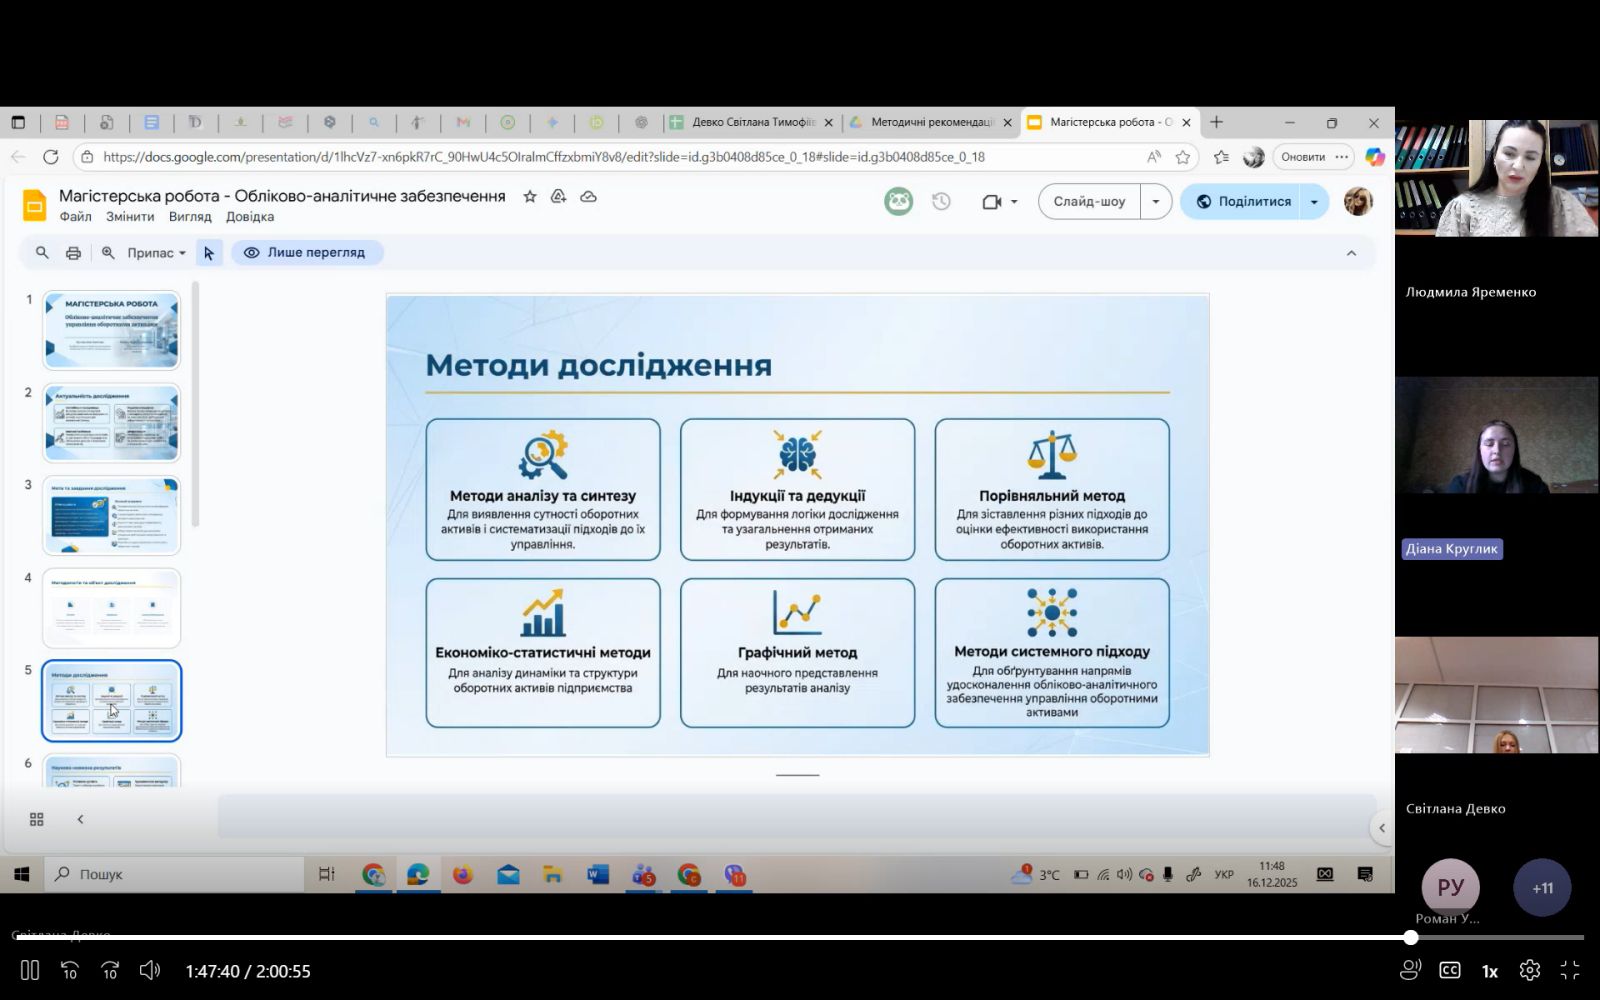Select slide 3 thumbnail in filmstrip
This screenshot has width=1600, height=1000.
(112, 516)
